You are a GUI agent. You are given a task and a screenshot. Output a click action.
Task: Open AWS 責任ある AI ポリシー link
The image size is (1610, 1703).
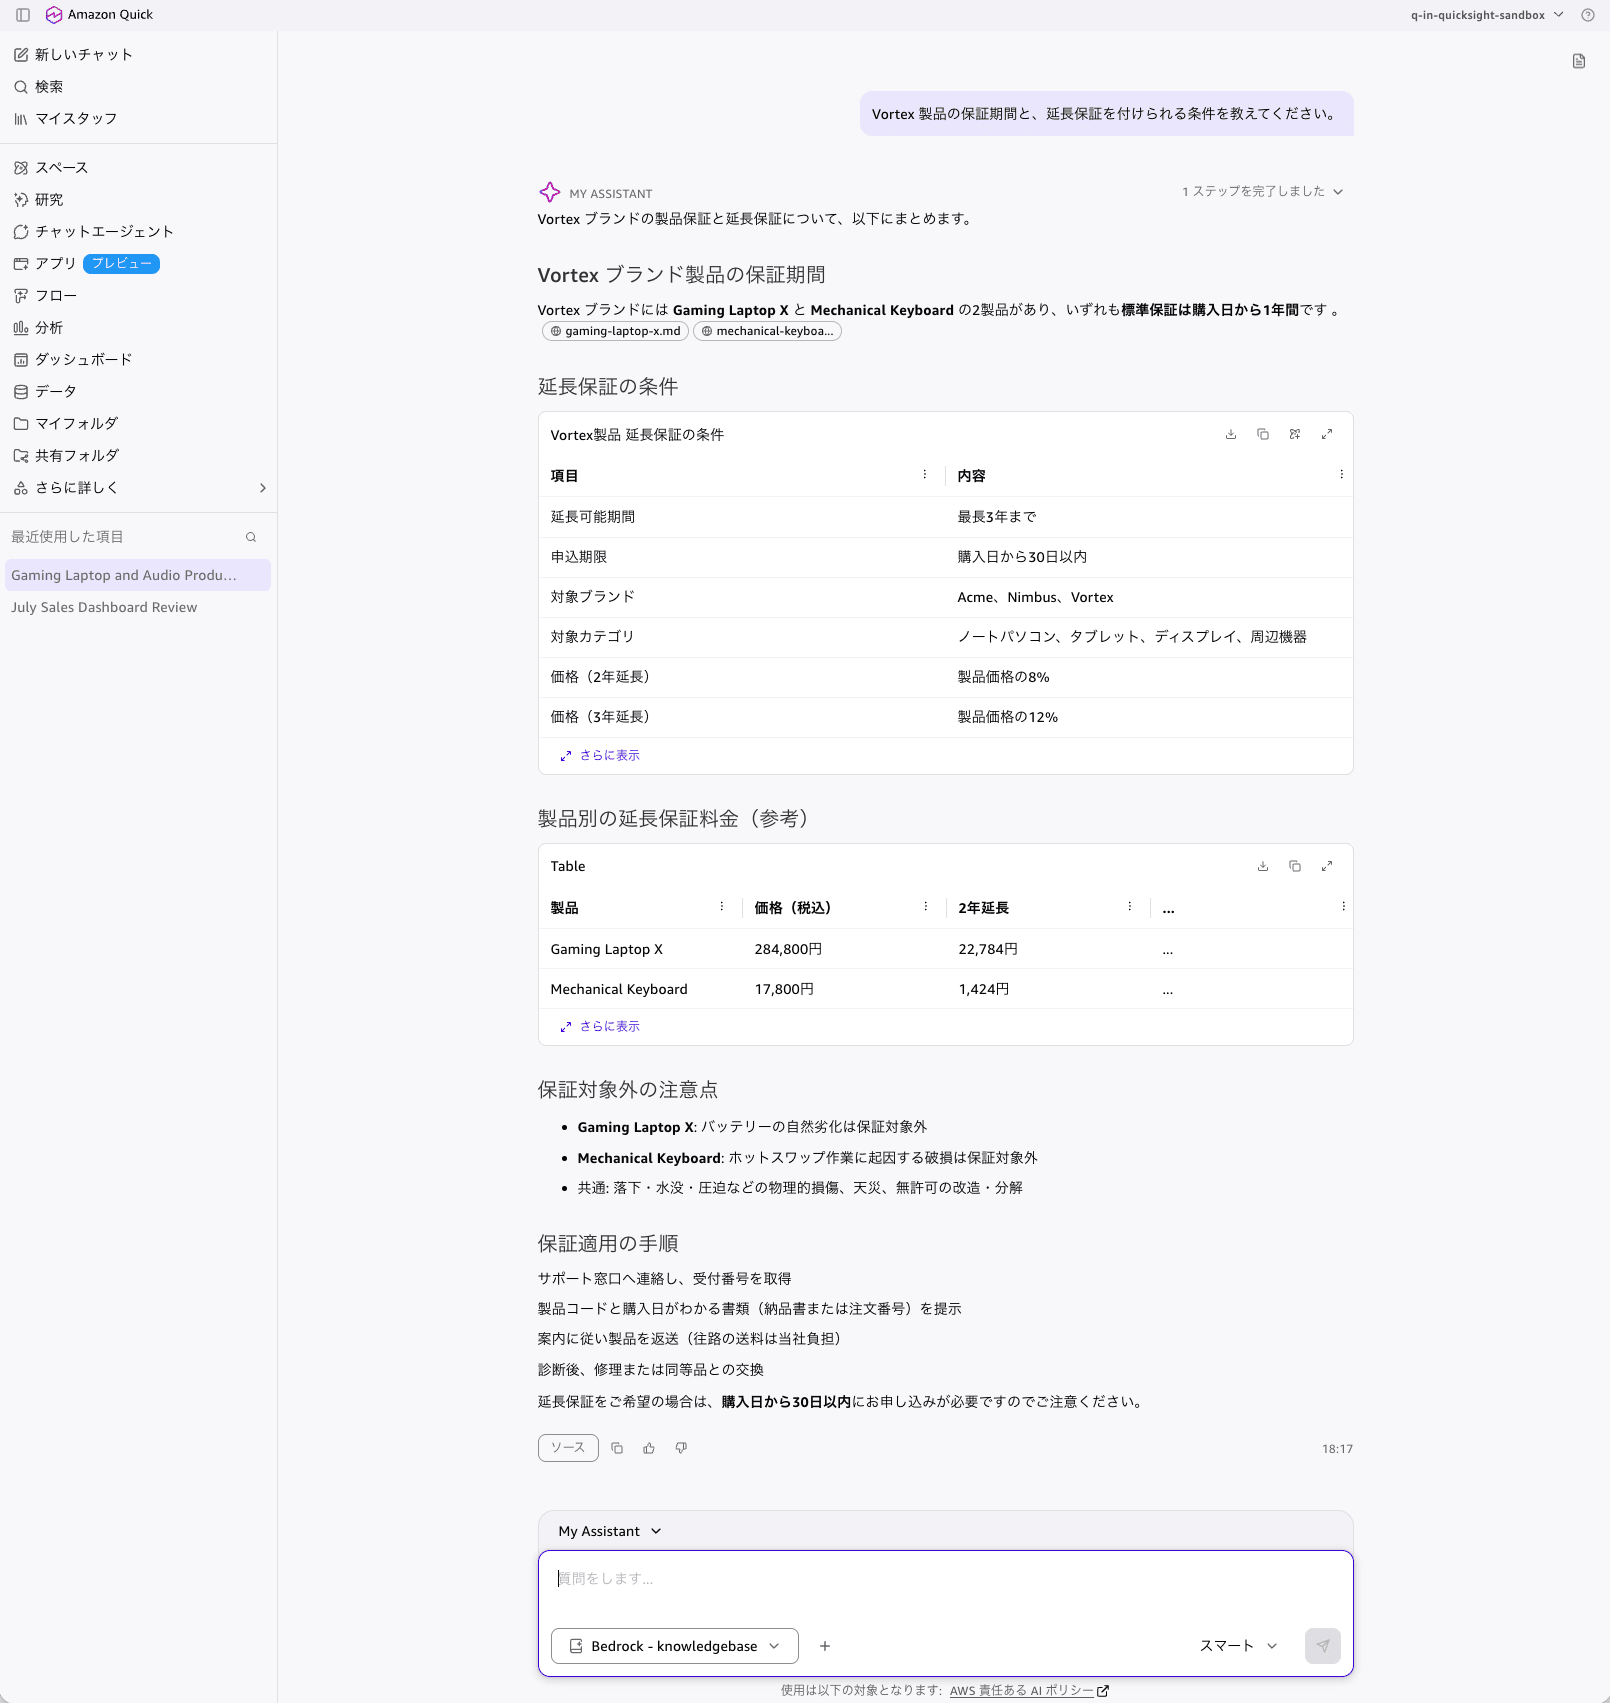(1029, 1691)
